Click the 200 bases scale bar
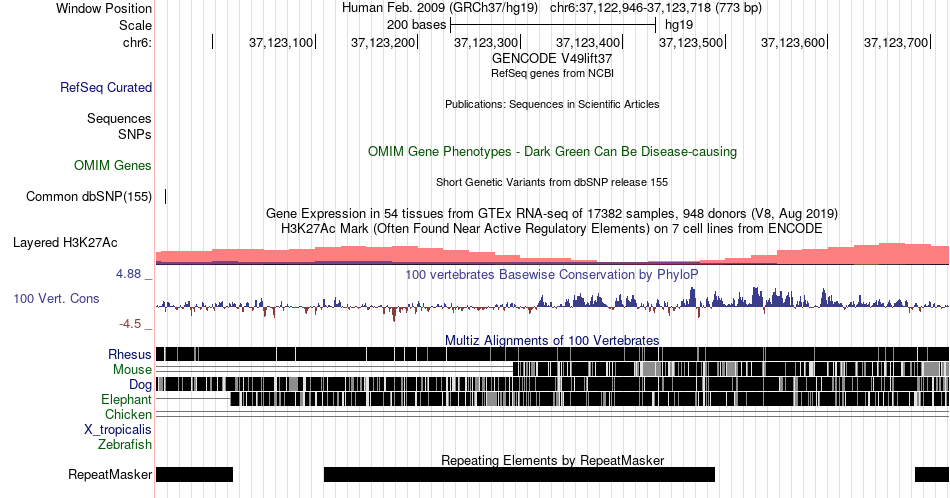The image size is (950, 498). [x=553, y=25]
